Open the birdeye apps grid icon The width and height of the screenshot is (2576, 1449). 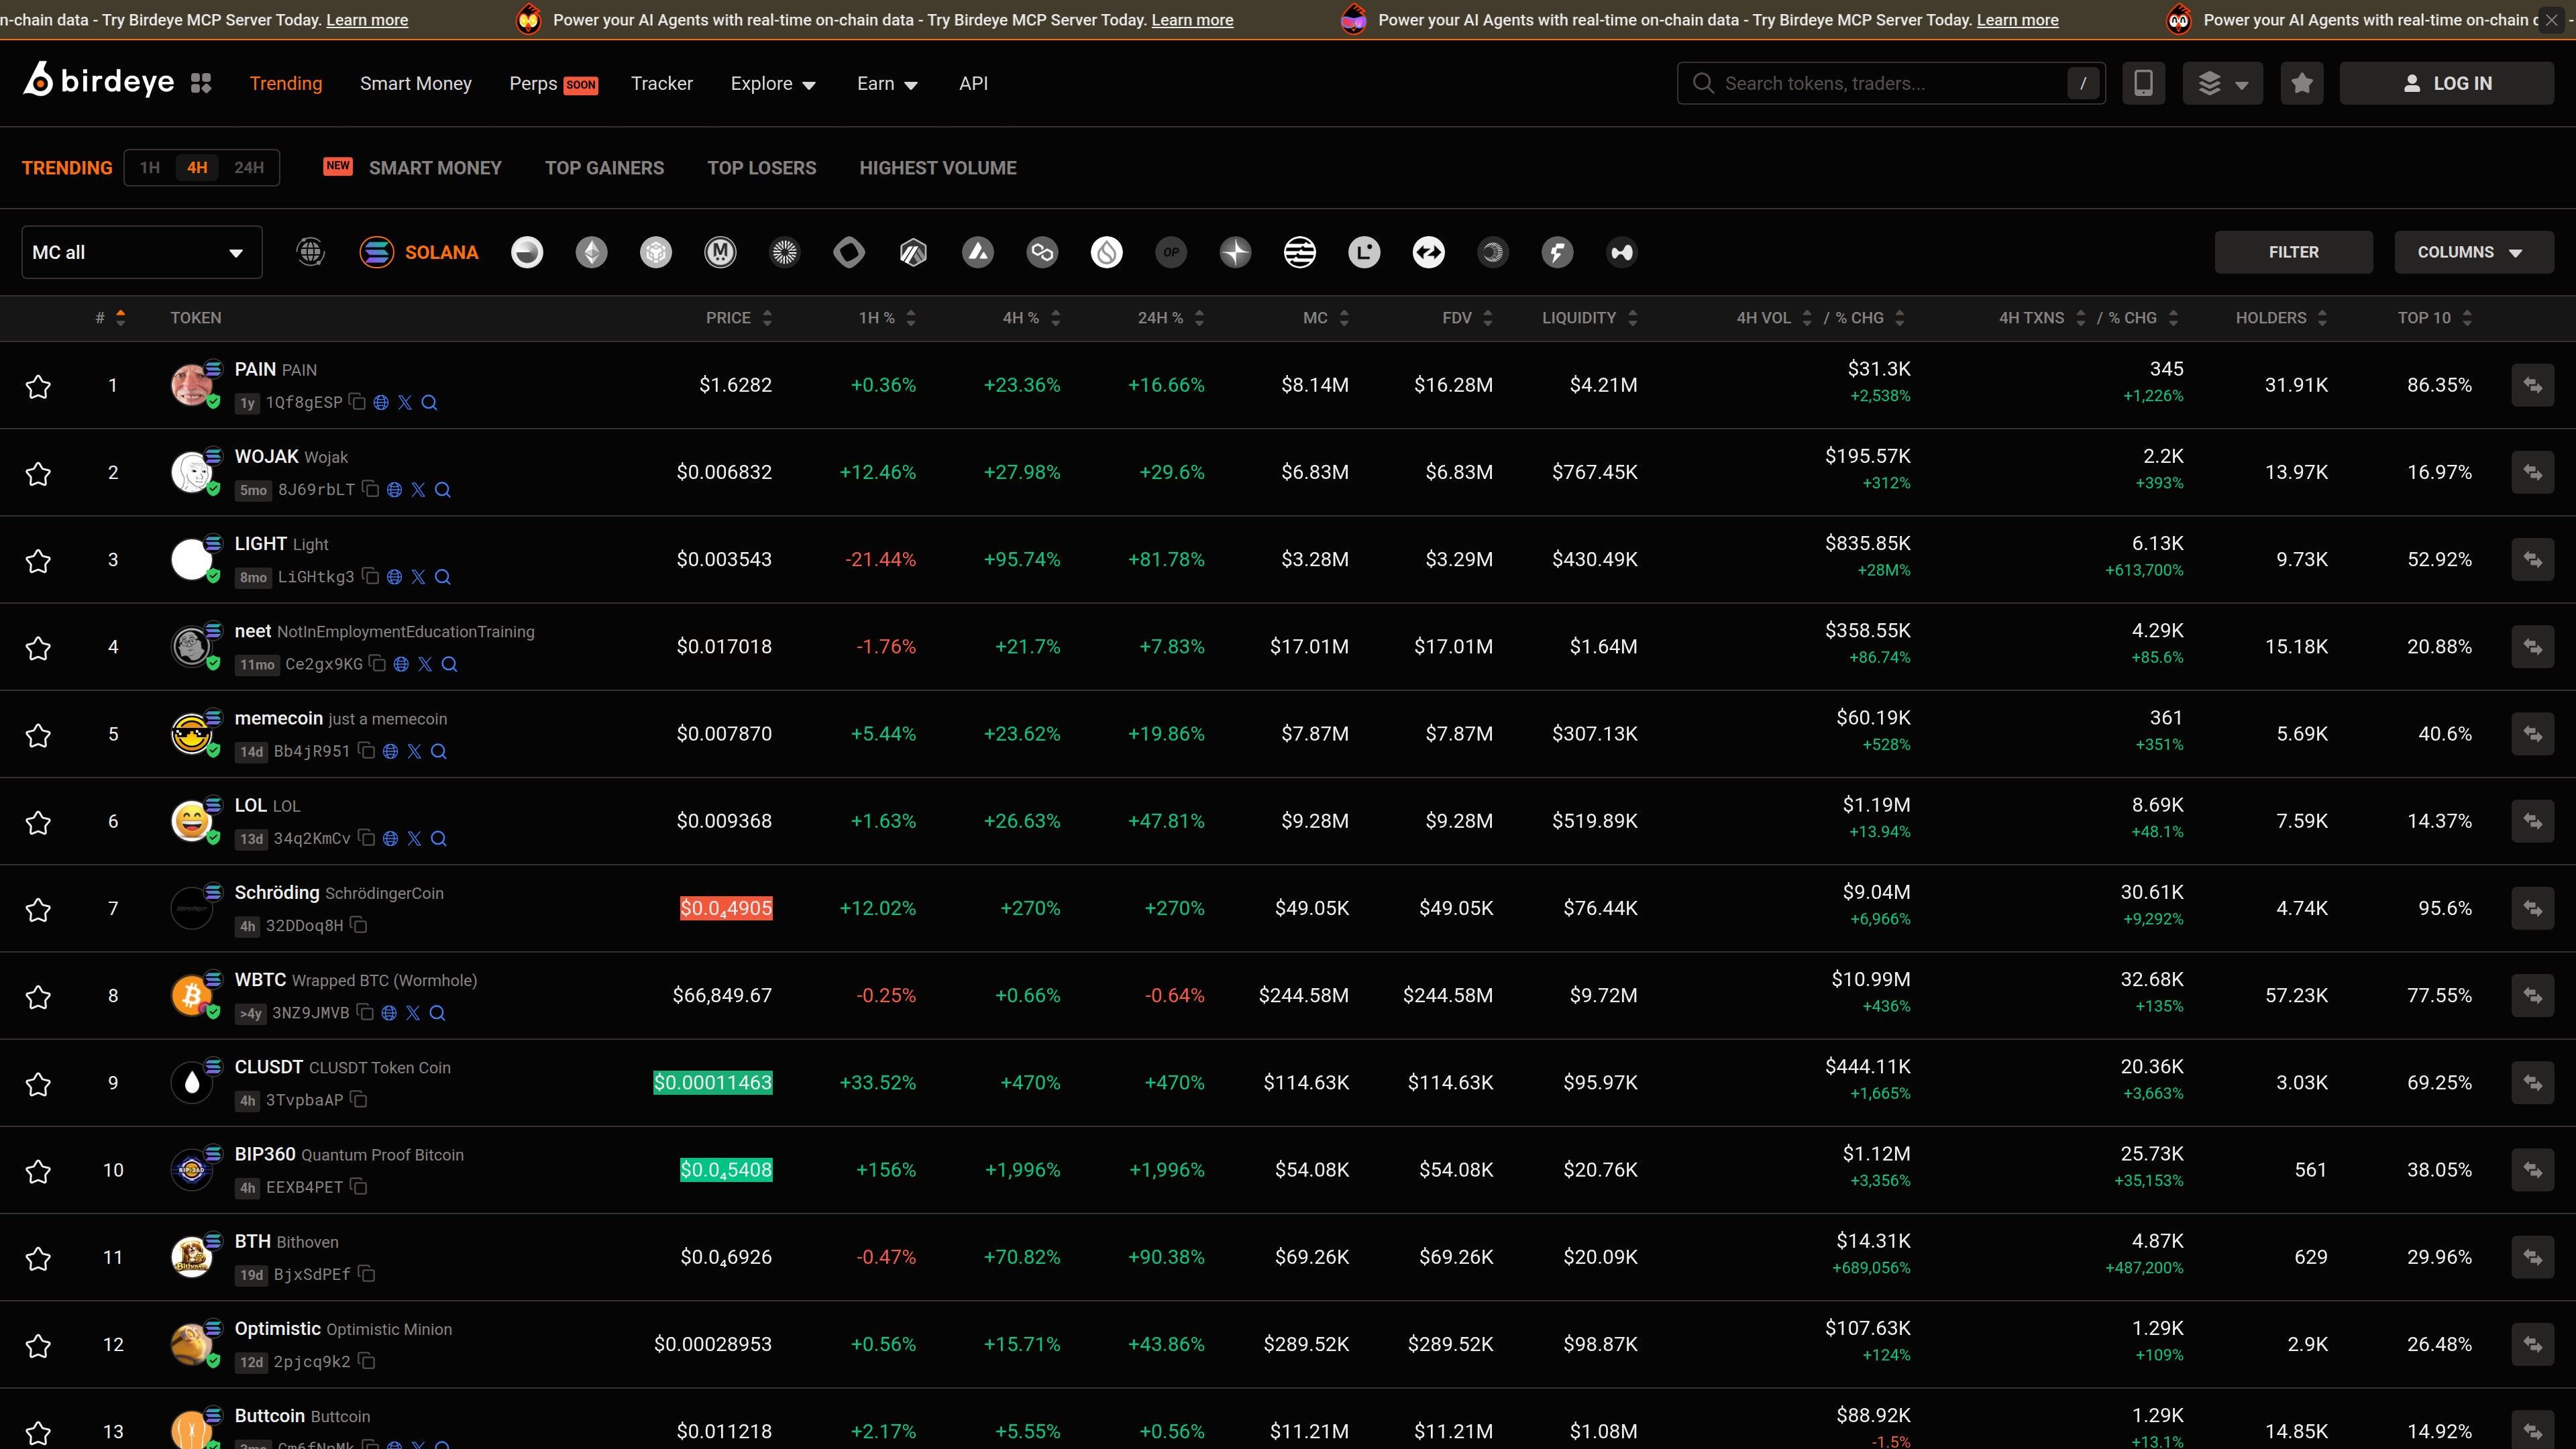pos(201,83)
